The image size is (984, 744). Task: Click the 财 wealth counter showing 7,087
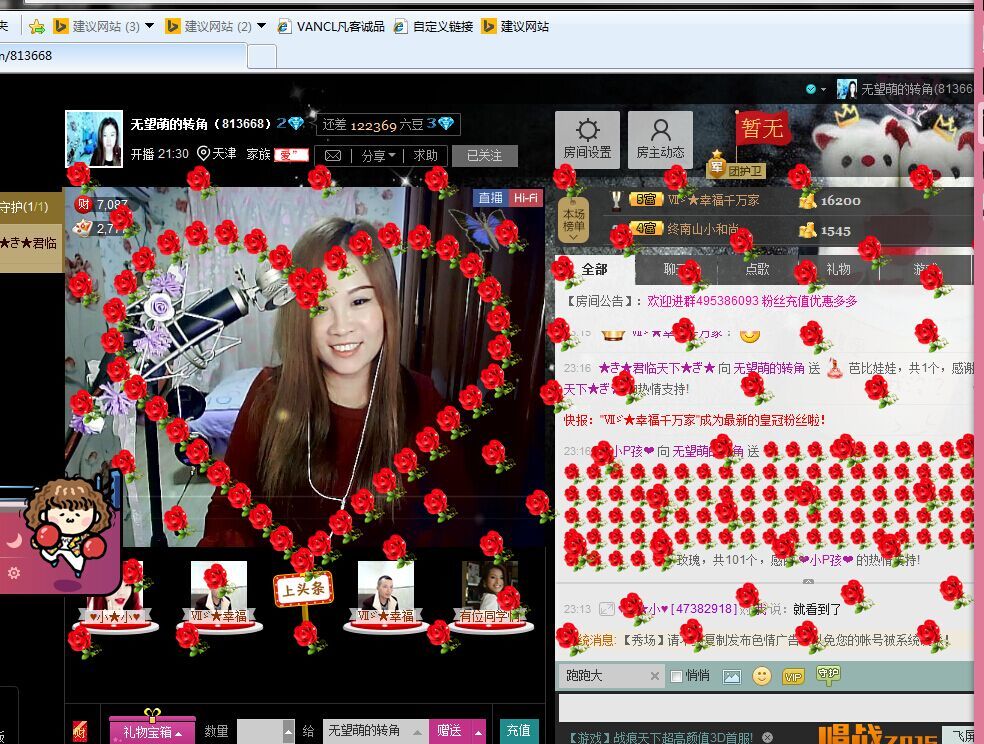101,205
